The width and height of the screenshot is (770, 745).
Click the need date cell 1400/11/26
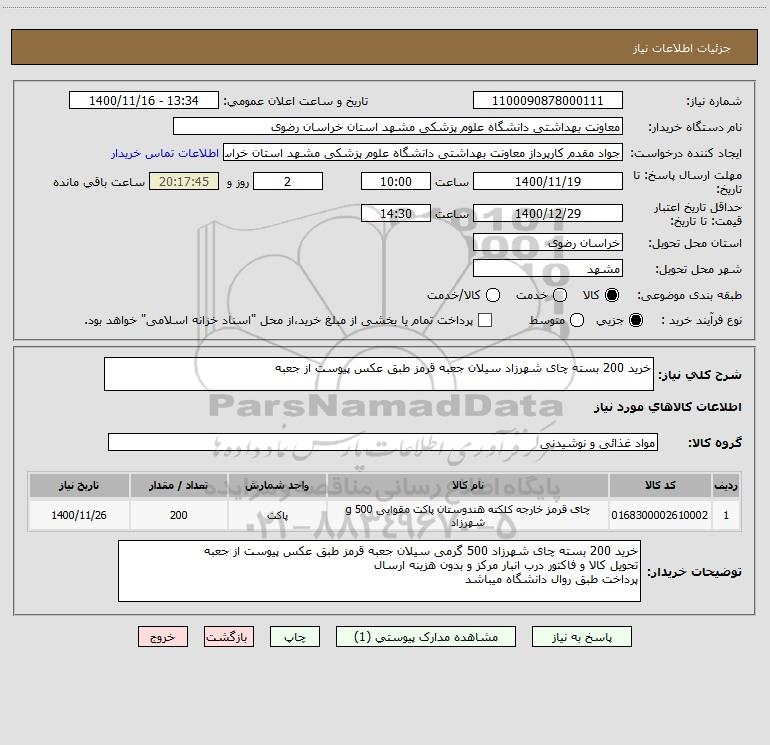(x=79, y=515)
